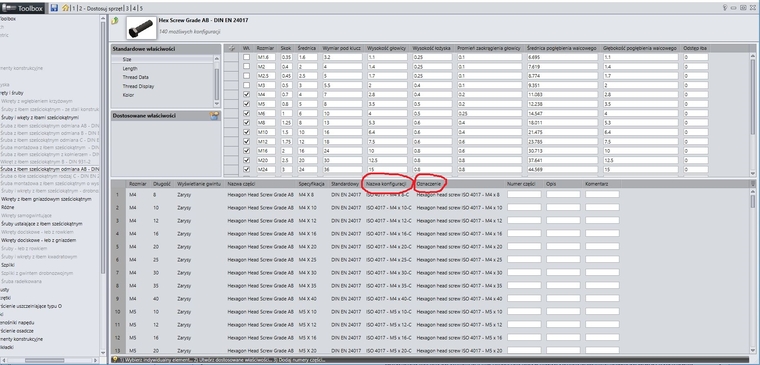Click the Skok field containing 1.25
This screenshot has width=760, height=365.
(286, 123)
